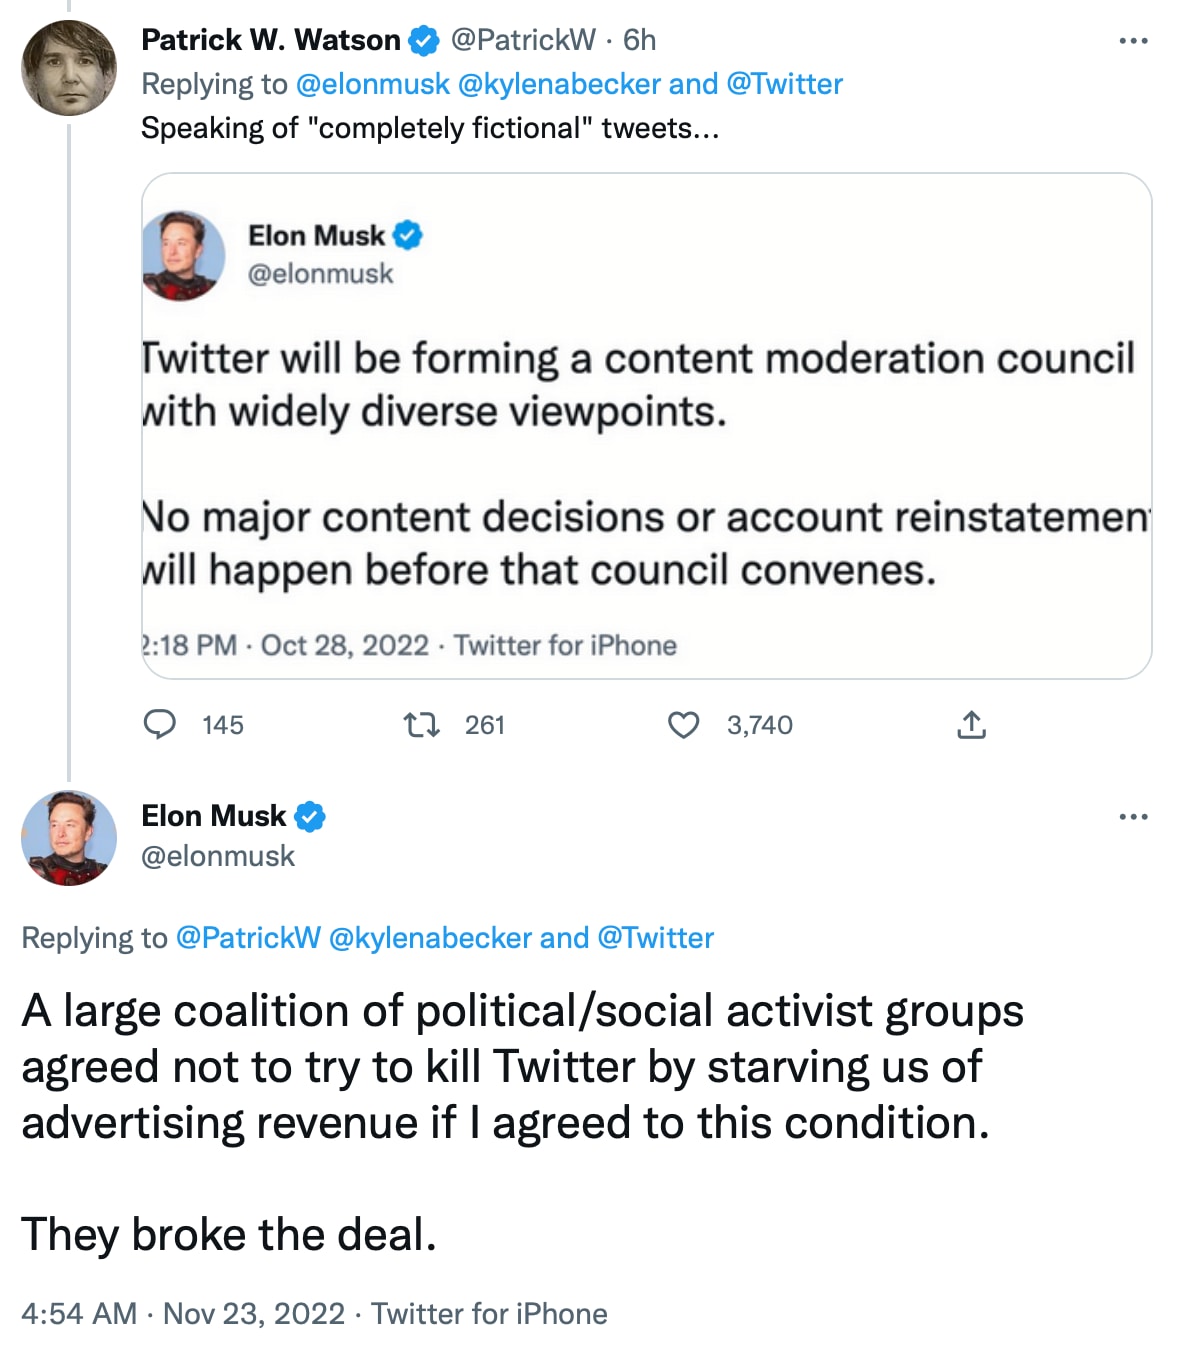Open more options for Elon Musk's reply
The width and height of the screenshot is (1180, 1364).
point(1133,817)
